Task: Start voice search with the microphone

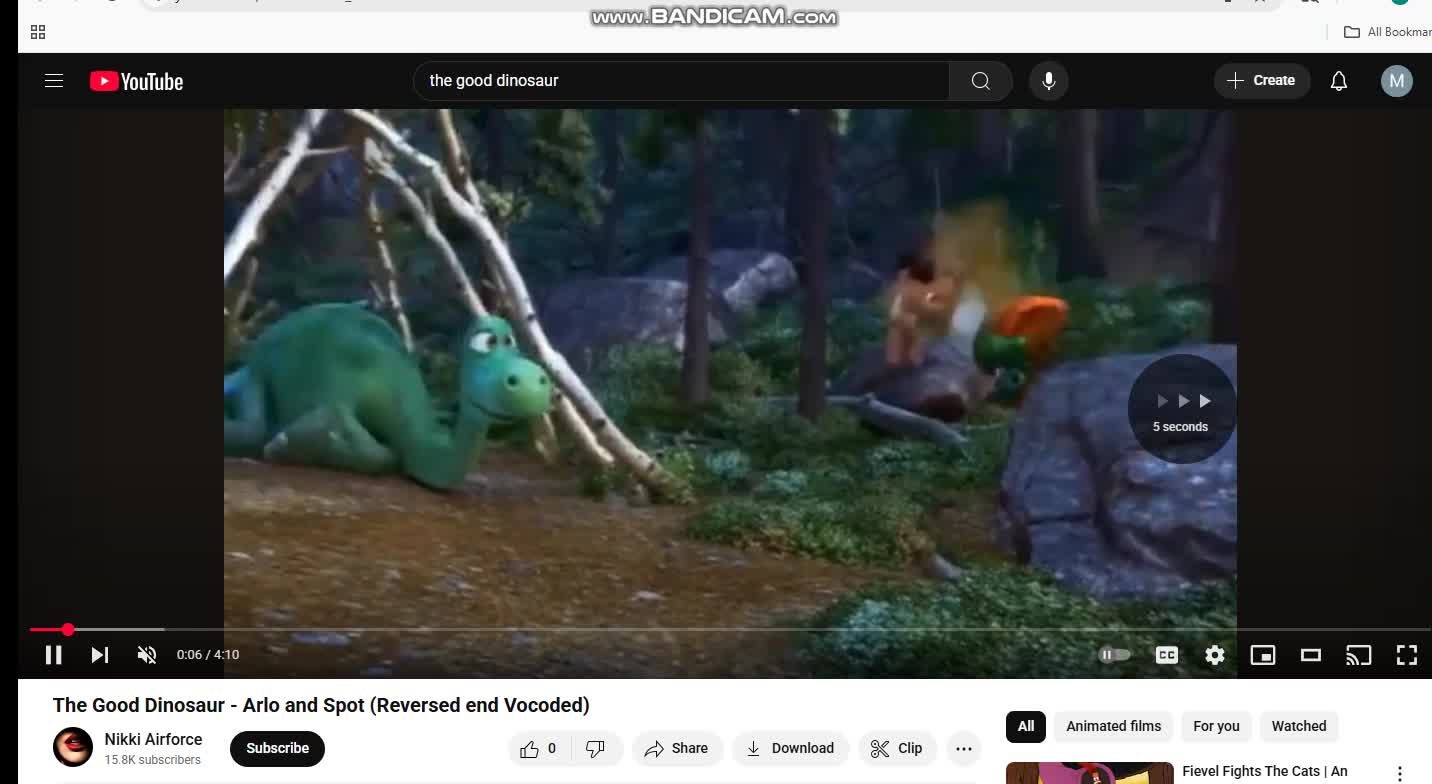Action: (x=1048, y=81)
